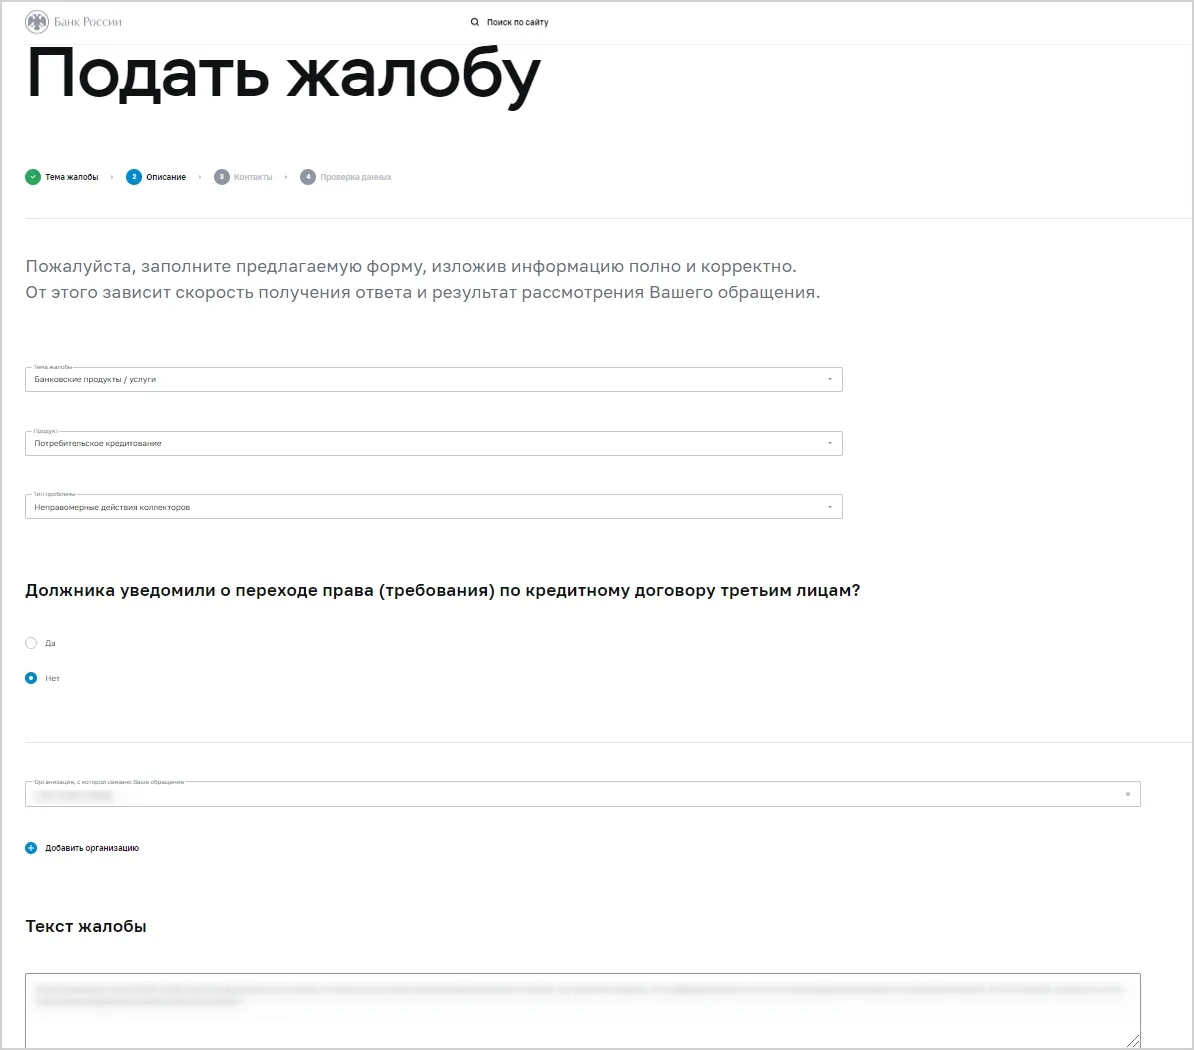Expand the Продукт dropdown arrow
The image size is (1194, 1050).
pos(829,443)
